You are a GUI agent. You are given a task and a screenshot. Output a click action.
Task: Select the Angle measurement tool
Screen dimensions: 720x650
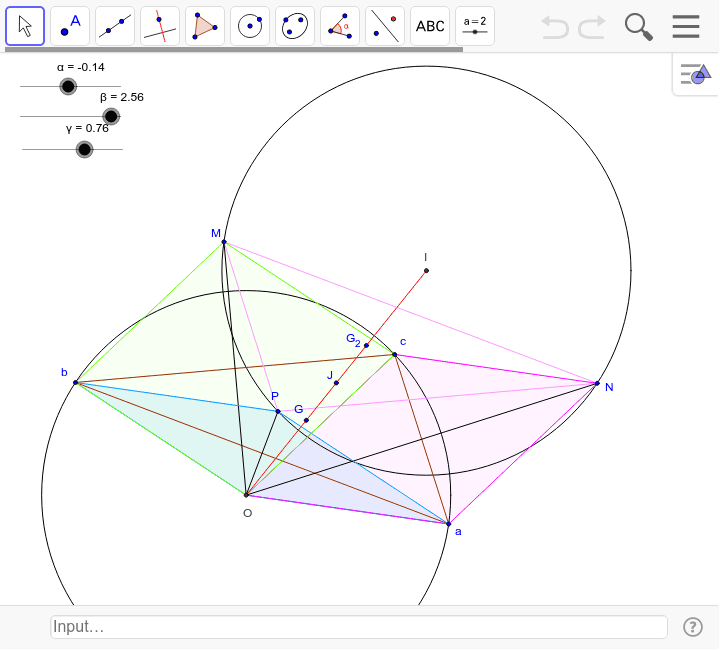click(340, 26)
